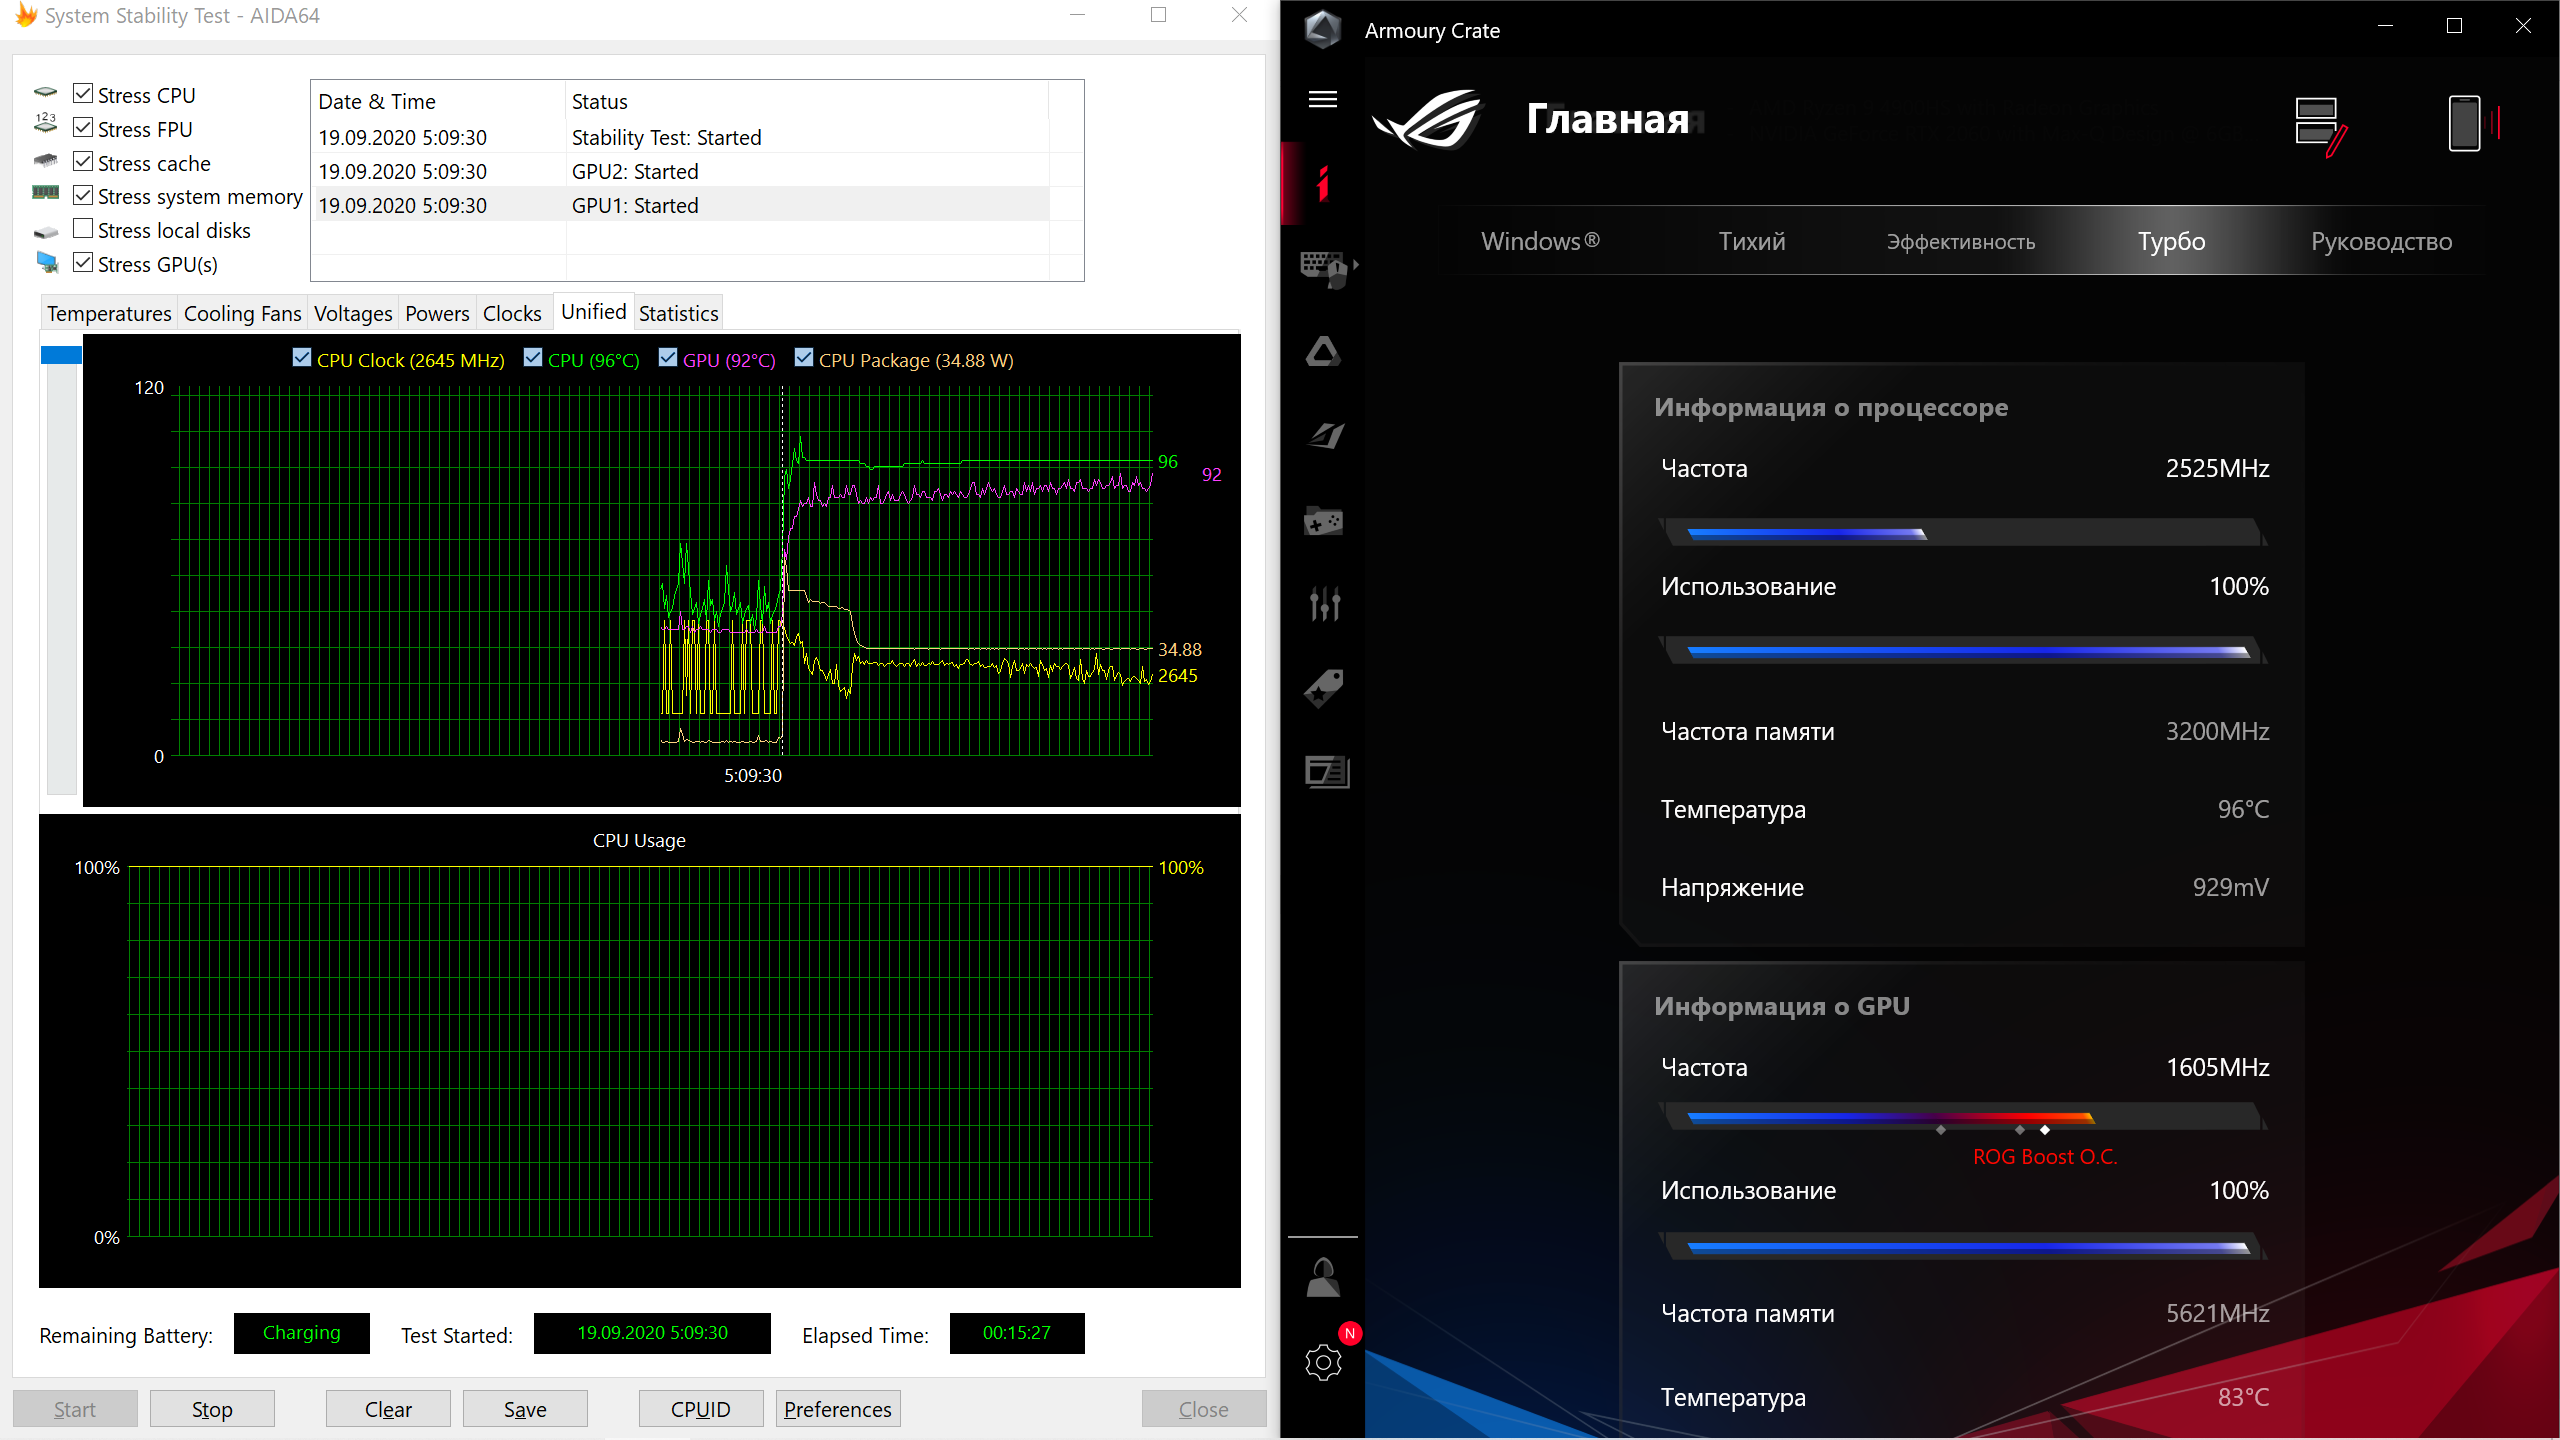This screenshot has height=1440, width=2560.
Task: Uncheck Stress cache checkbox
Action: (x=83, y=162)
